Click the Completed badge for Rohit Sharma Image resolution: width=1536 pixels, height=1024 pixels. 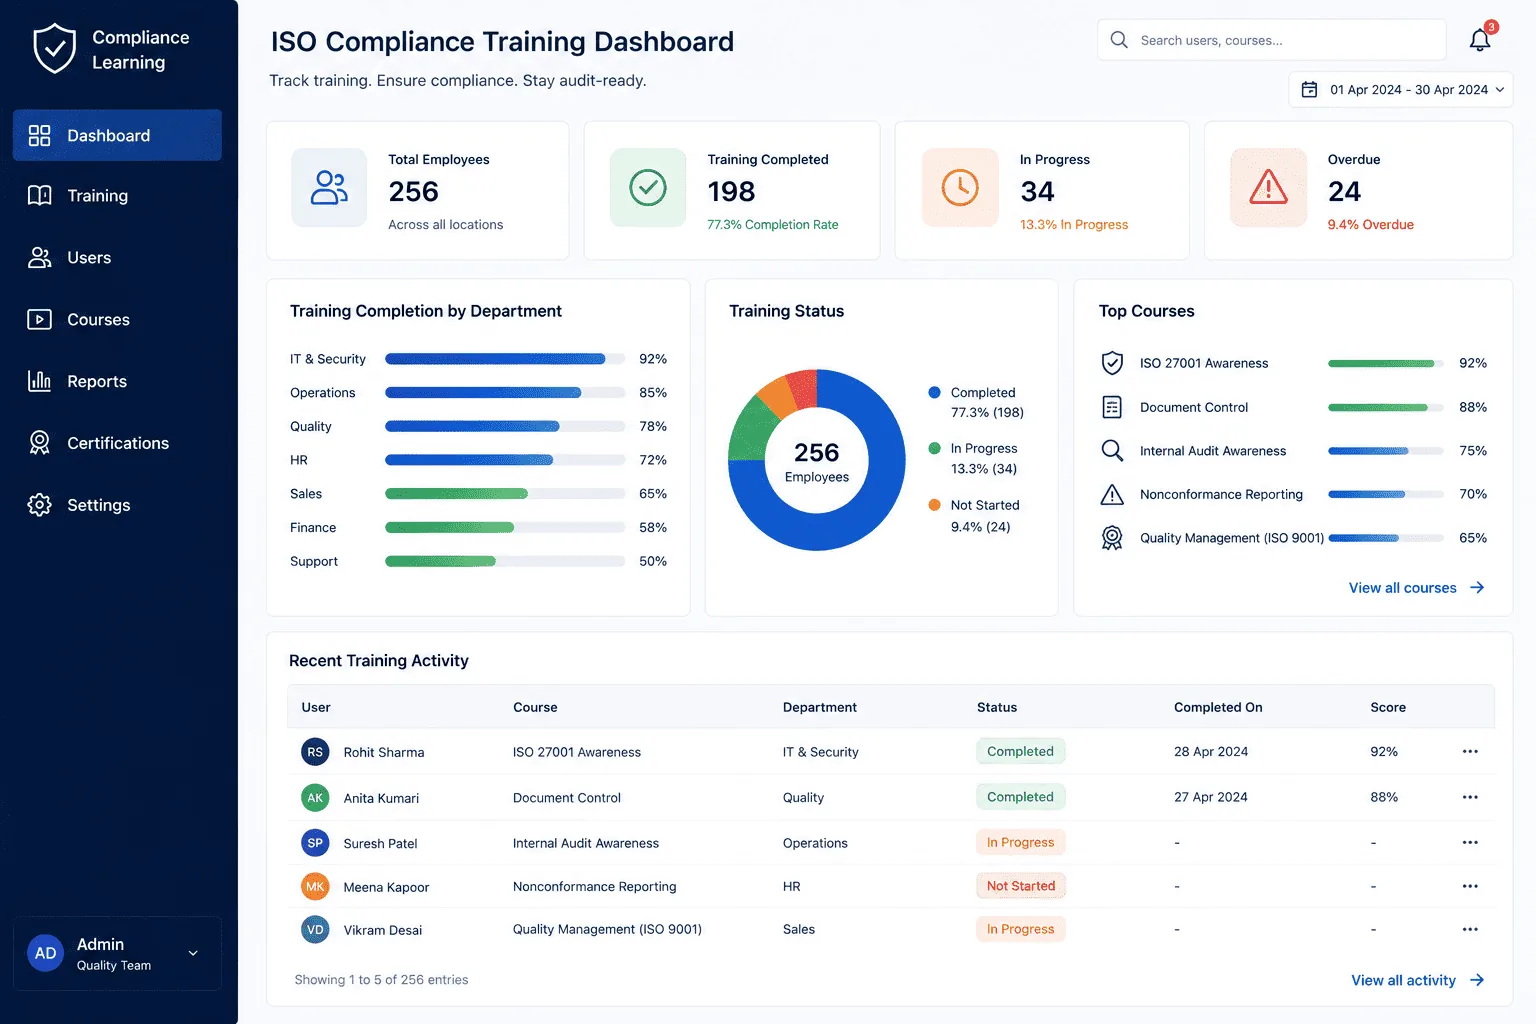[x=1020, y=751]
